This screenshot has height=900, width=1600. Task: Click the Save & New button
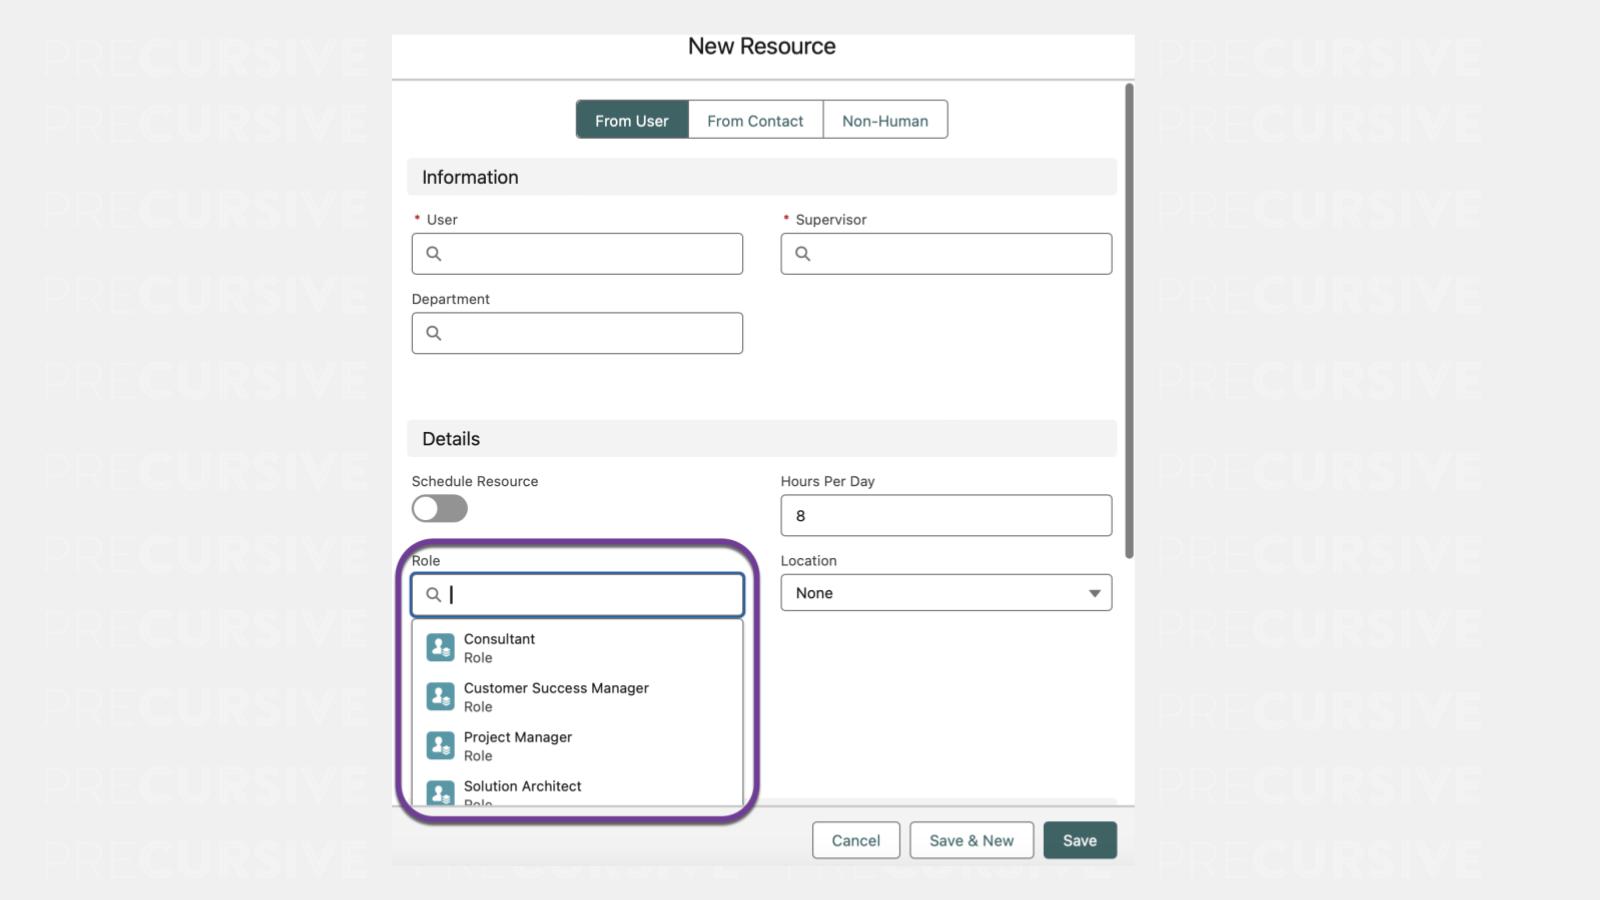point(971,841)
